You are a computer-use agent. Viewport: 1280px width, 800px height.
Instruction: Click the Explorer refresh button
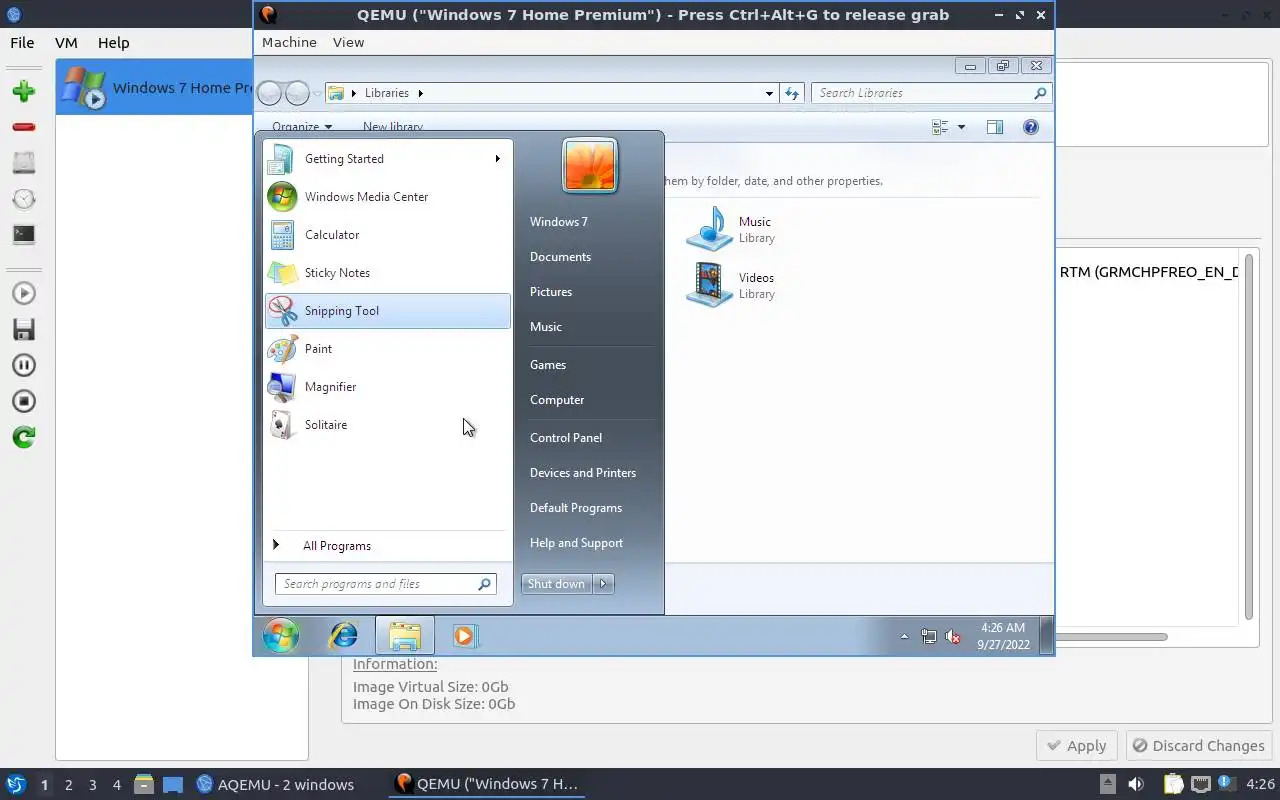click(x=792, y=93)
